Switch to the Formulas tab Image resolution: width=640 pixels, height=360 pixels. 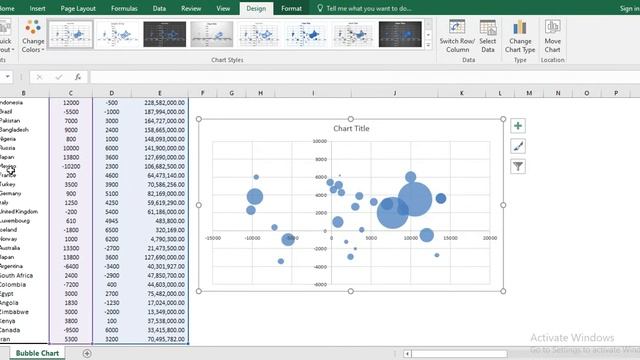tap(124, 8)
